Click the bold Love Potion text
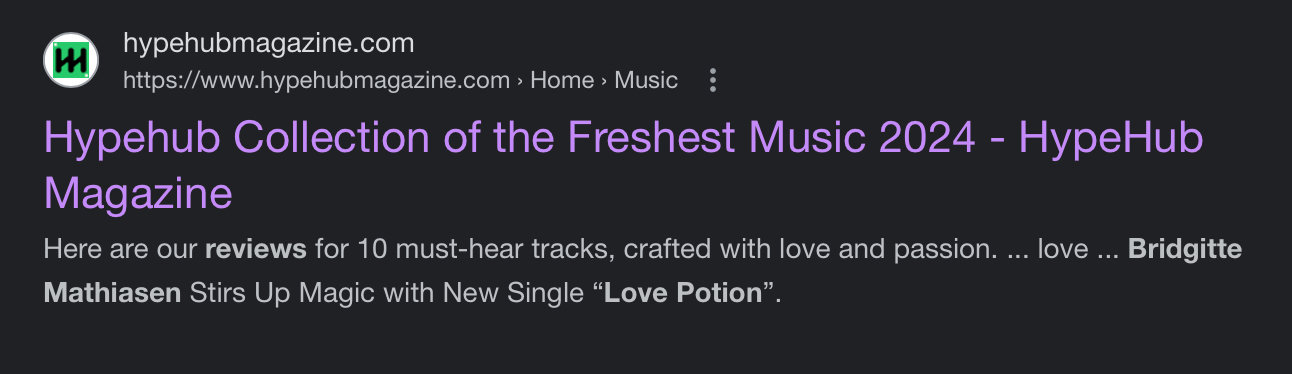 click(x=683, y=295)
